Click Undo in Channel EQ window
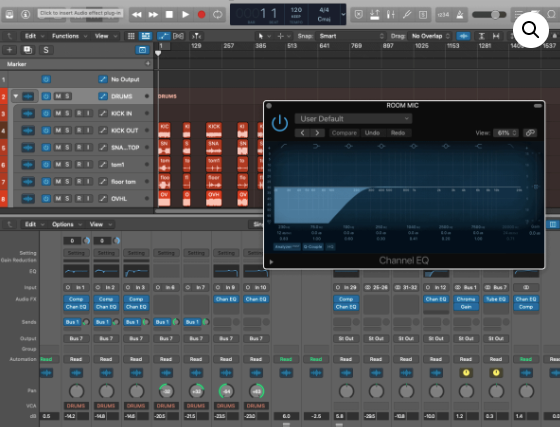 [x=372, y=133]
